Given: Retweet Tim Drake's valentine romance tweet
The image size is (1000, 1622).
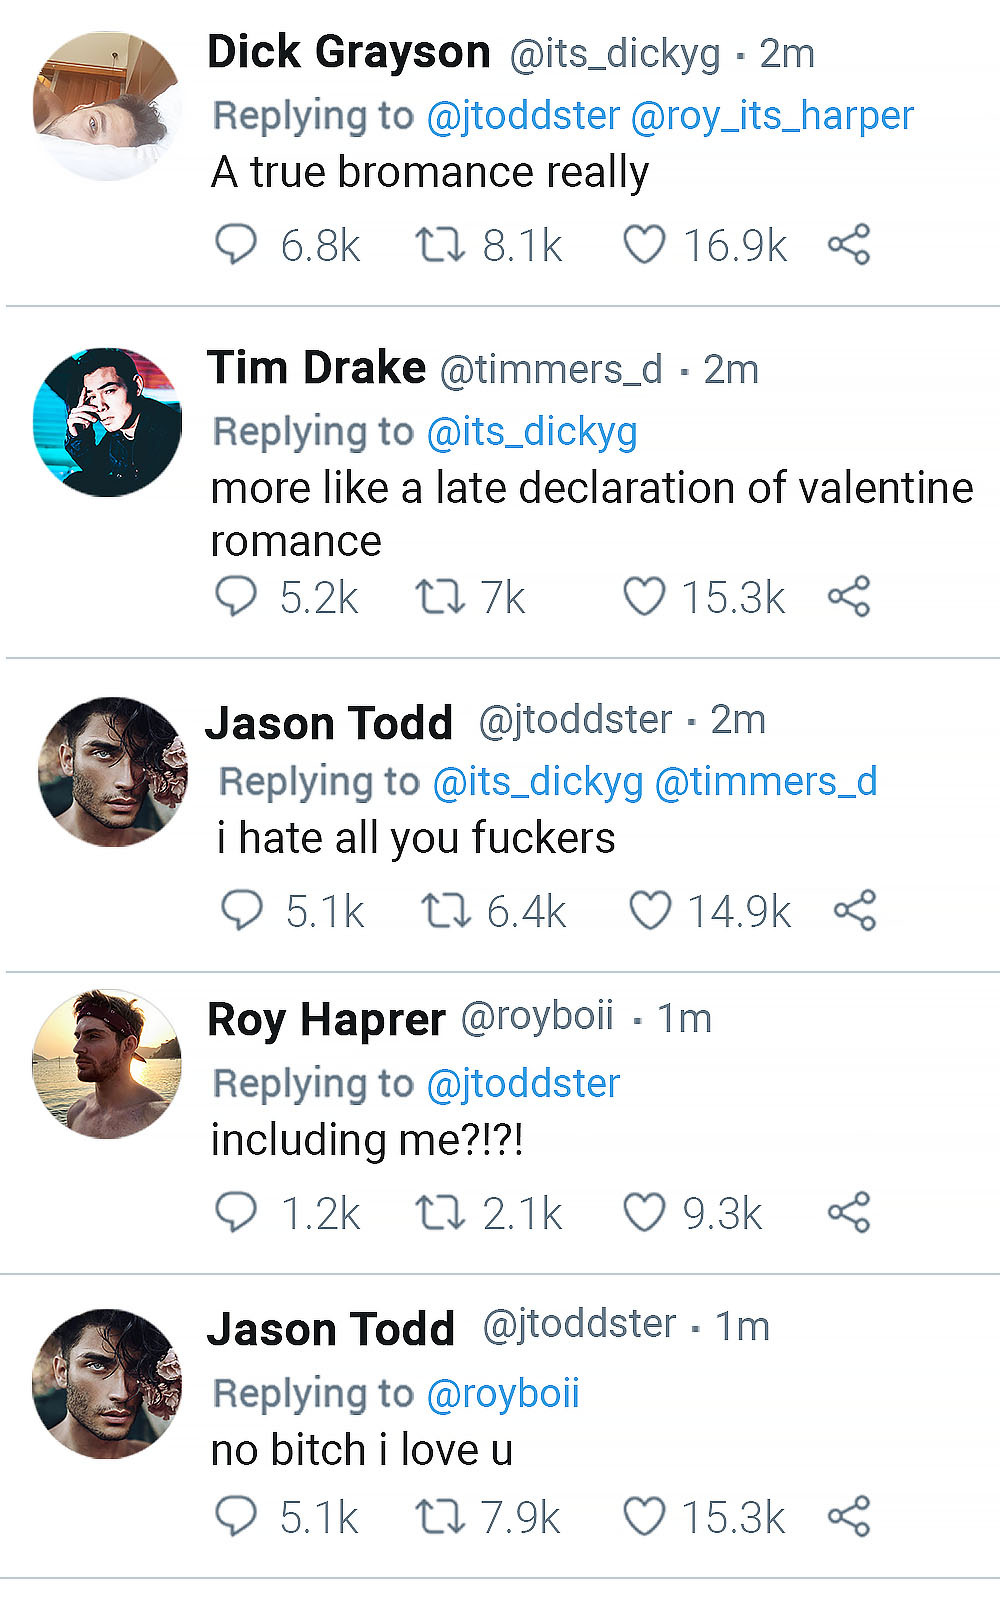Looking at the screenshot, I should click(x=440, y=597).
